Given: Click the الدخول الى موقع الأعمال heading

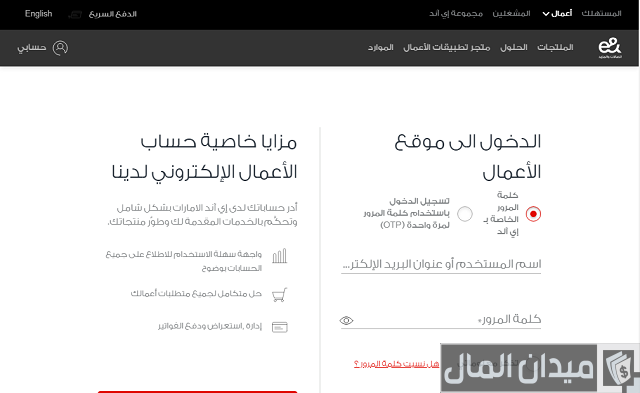Looking at the screenshot, I should (x=468, y=157).
